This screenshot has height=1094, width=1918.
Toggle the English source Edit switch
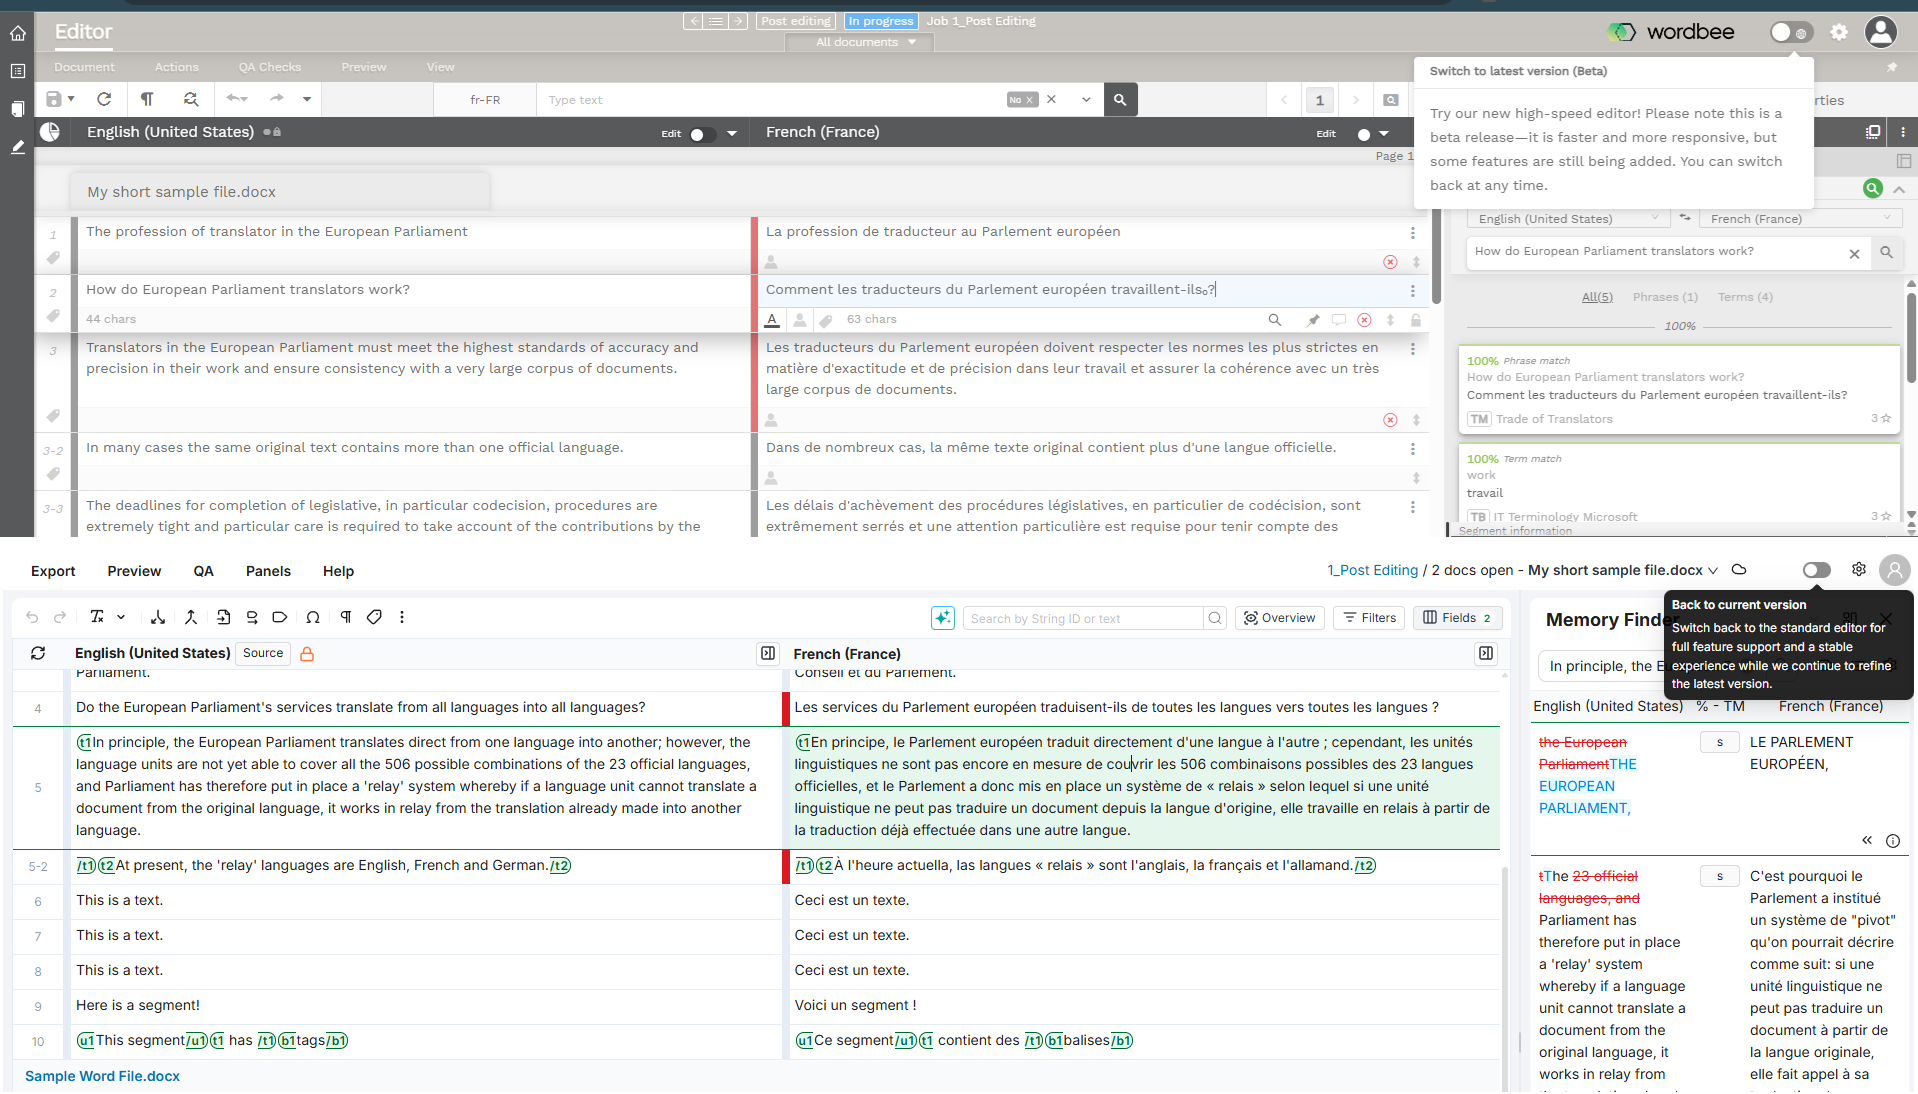pyautogui.click(x=702, y=134)
